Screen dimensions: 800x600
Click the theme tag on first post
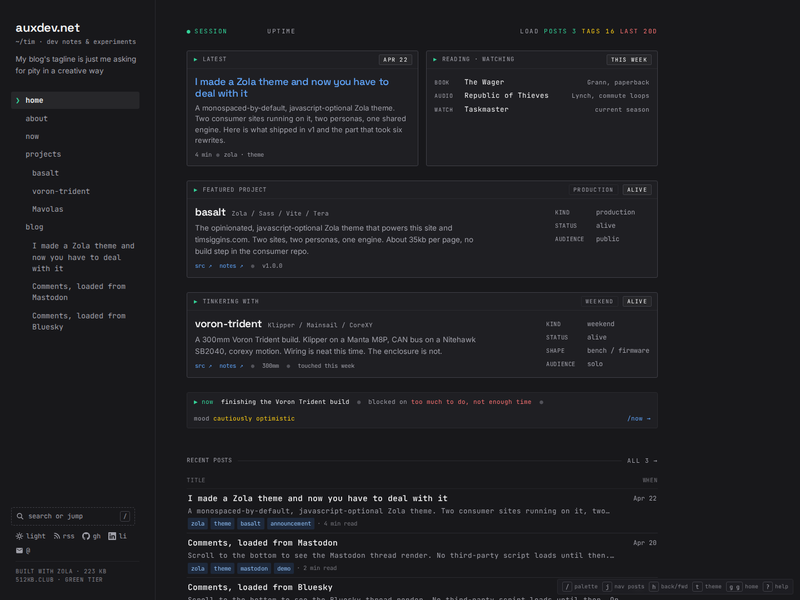[222, 524]
